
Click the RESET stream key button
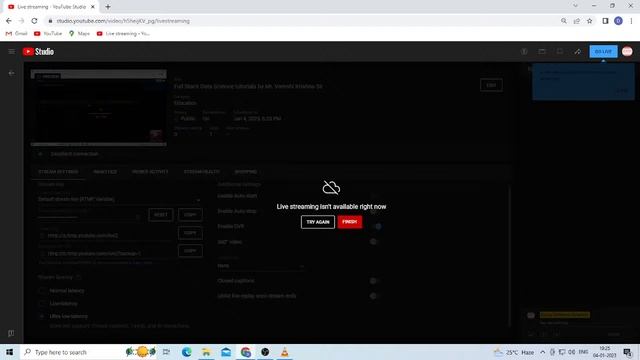click(161, 215)
